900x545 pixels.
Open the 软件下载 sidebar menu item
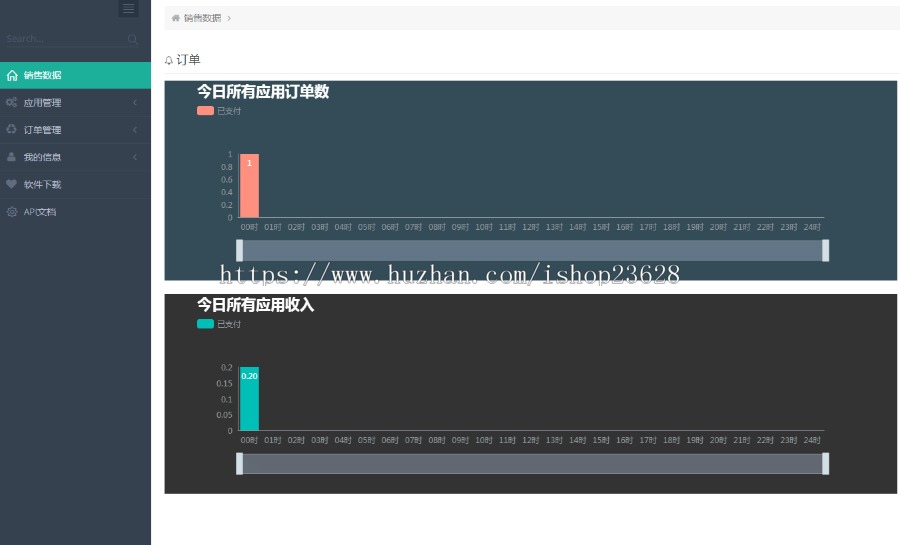(75, 185)
